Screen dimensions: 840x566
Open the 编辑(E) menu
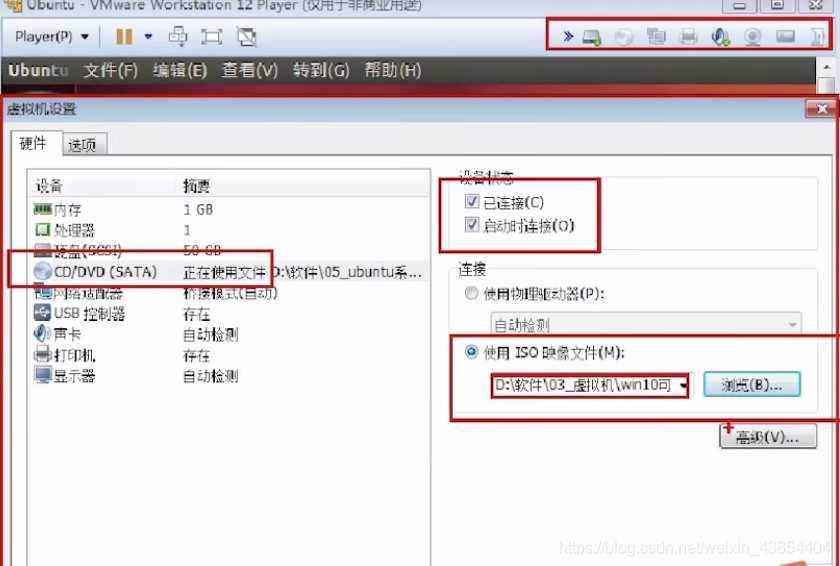(x=179, y=70)
